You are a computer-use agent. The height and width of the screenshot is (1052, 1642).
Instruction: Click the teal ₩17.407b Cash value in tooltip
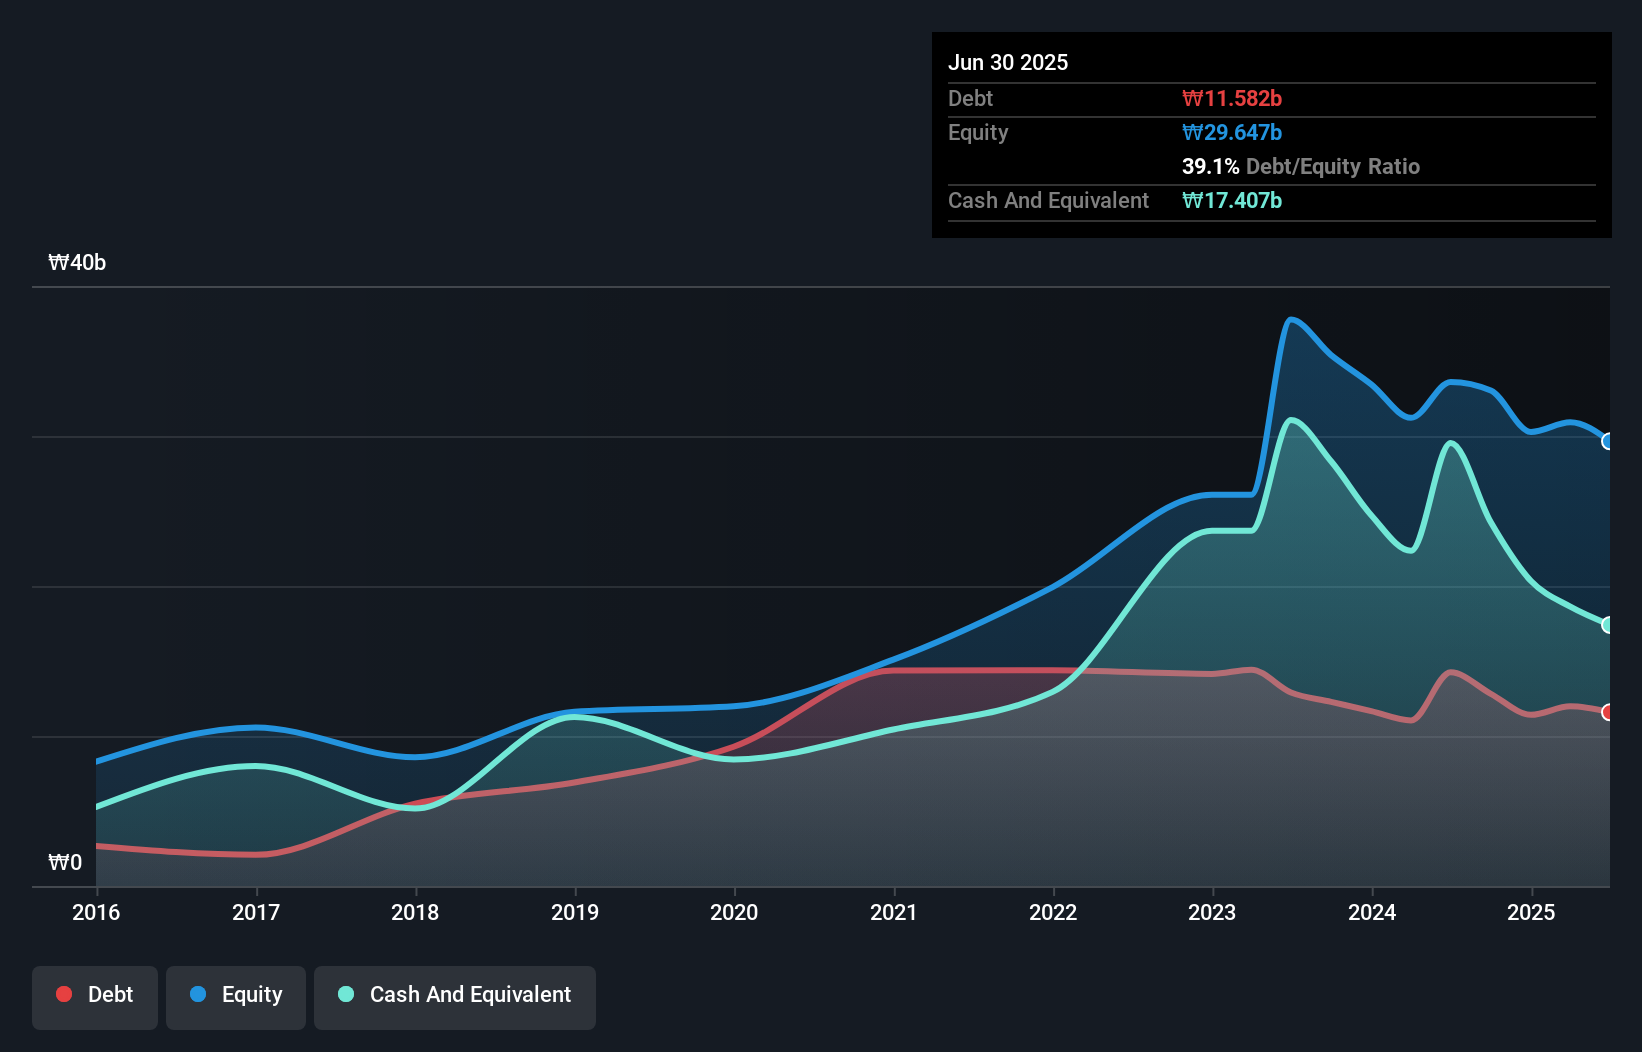1232,201
